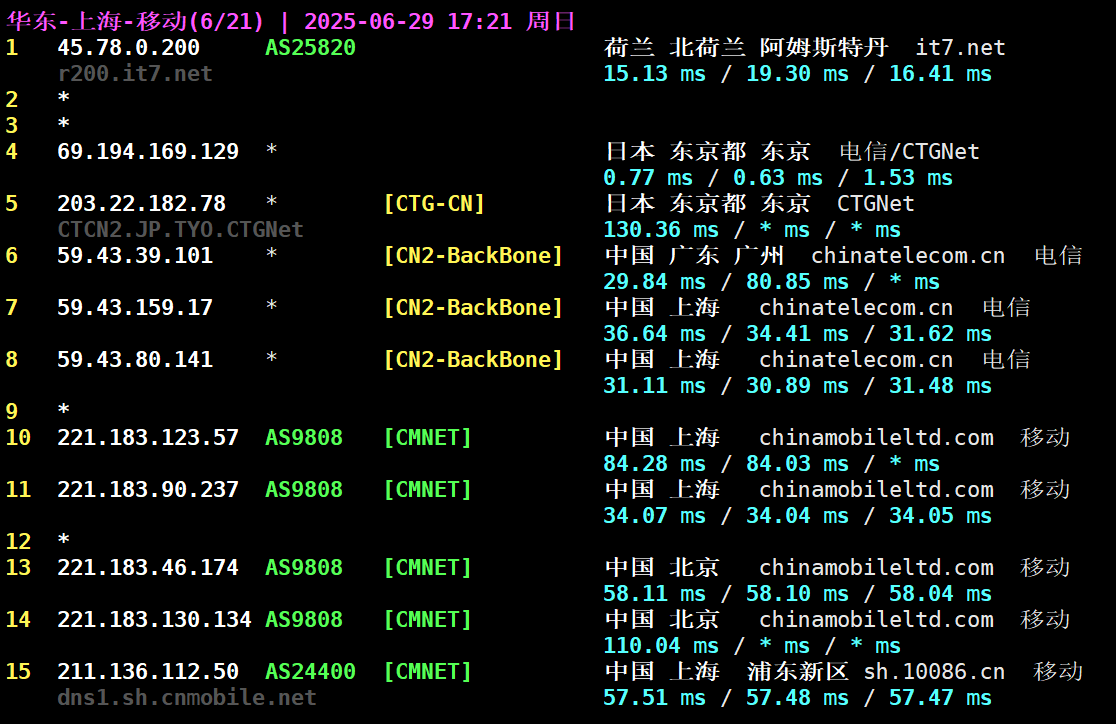Click chinamobileltd.com in hop 11
This screenshot has width=1116, height=724.
876,489
